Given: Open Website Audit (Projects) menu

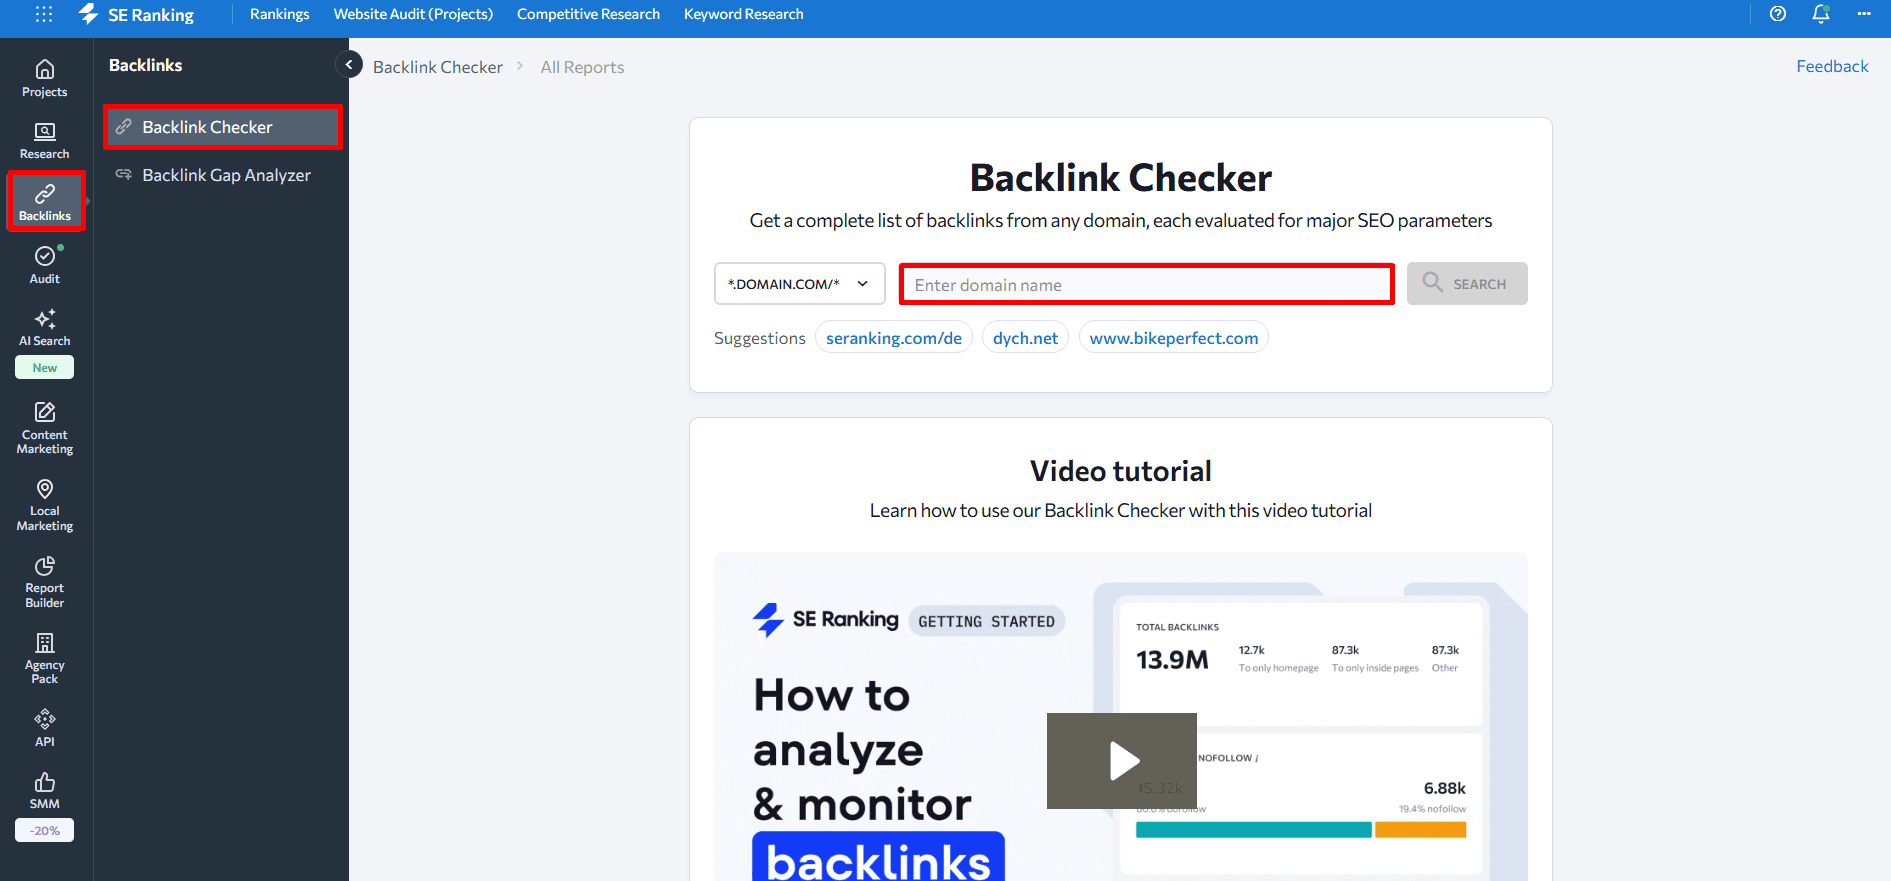Looking at the screenshot, I should pos(413,14).
